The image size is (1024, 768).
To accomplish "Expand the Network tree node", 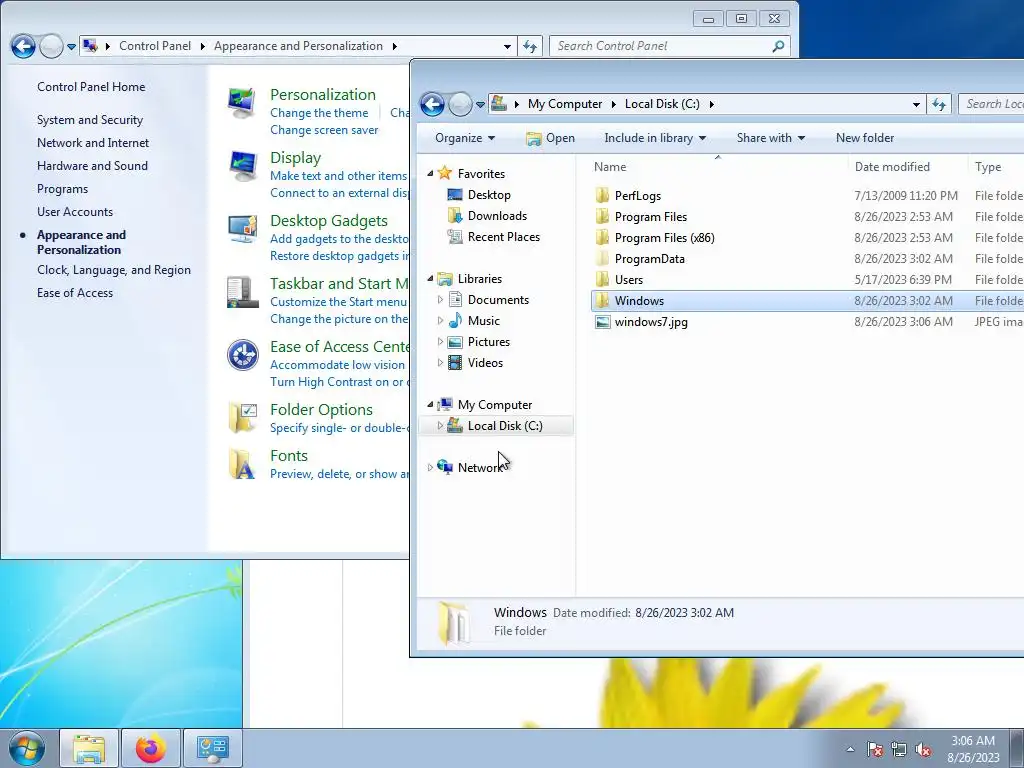I will click(x=430, y=468).
